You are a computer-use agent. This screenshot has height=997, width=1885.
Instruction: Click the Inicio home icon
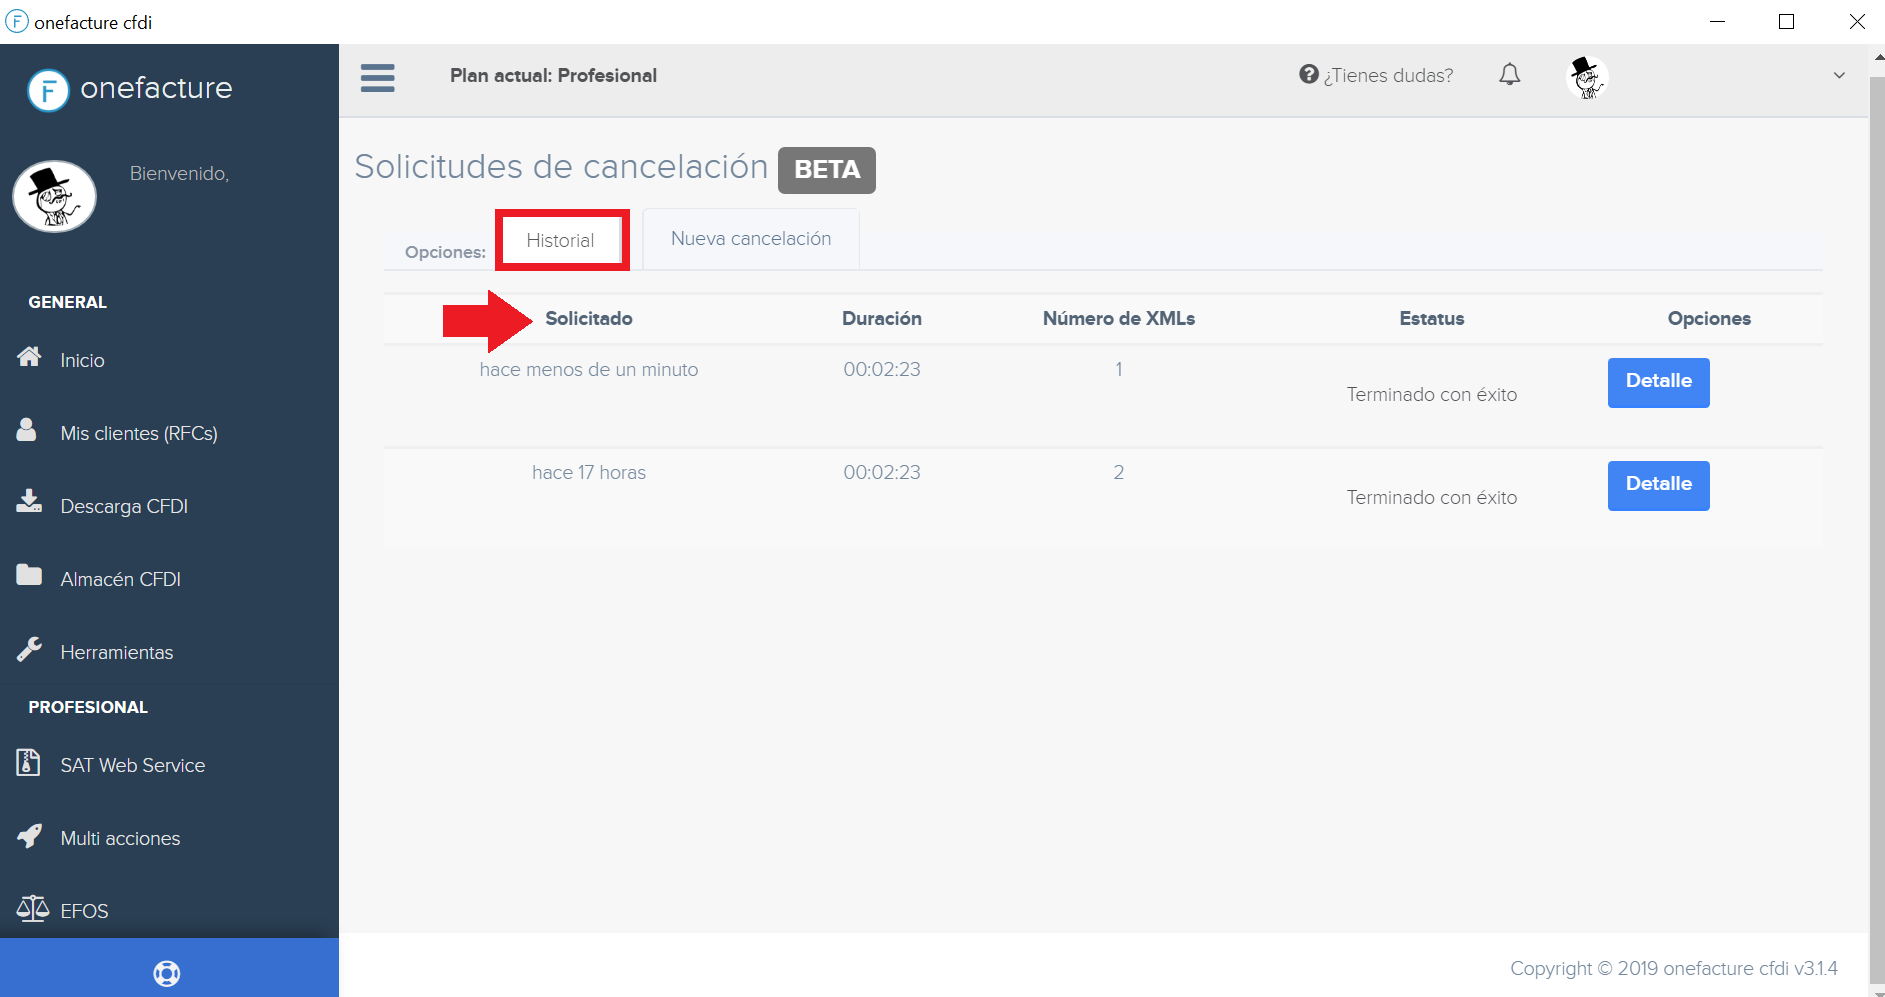29,357
